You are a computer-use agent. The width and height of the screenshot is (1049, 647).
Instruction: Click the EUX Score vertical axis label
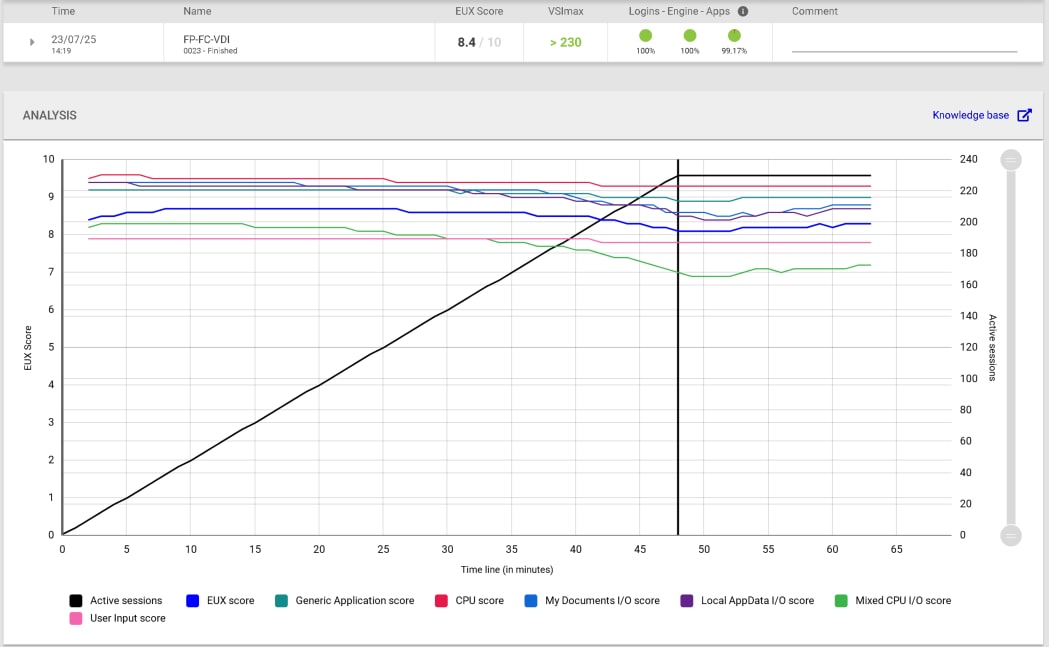(x=28, y=348)
